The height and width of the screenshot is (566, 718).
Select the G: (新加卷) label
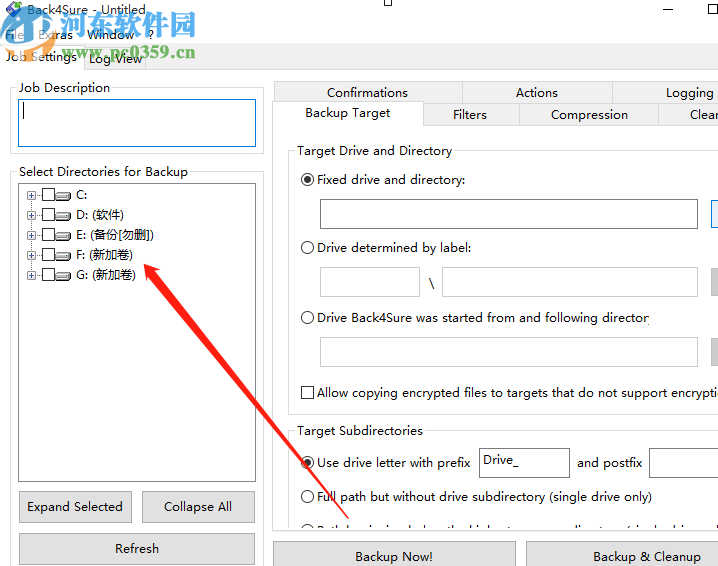tap(106, 275)
